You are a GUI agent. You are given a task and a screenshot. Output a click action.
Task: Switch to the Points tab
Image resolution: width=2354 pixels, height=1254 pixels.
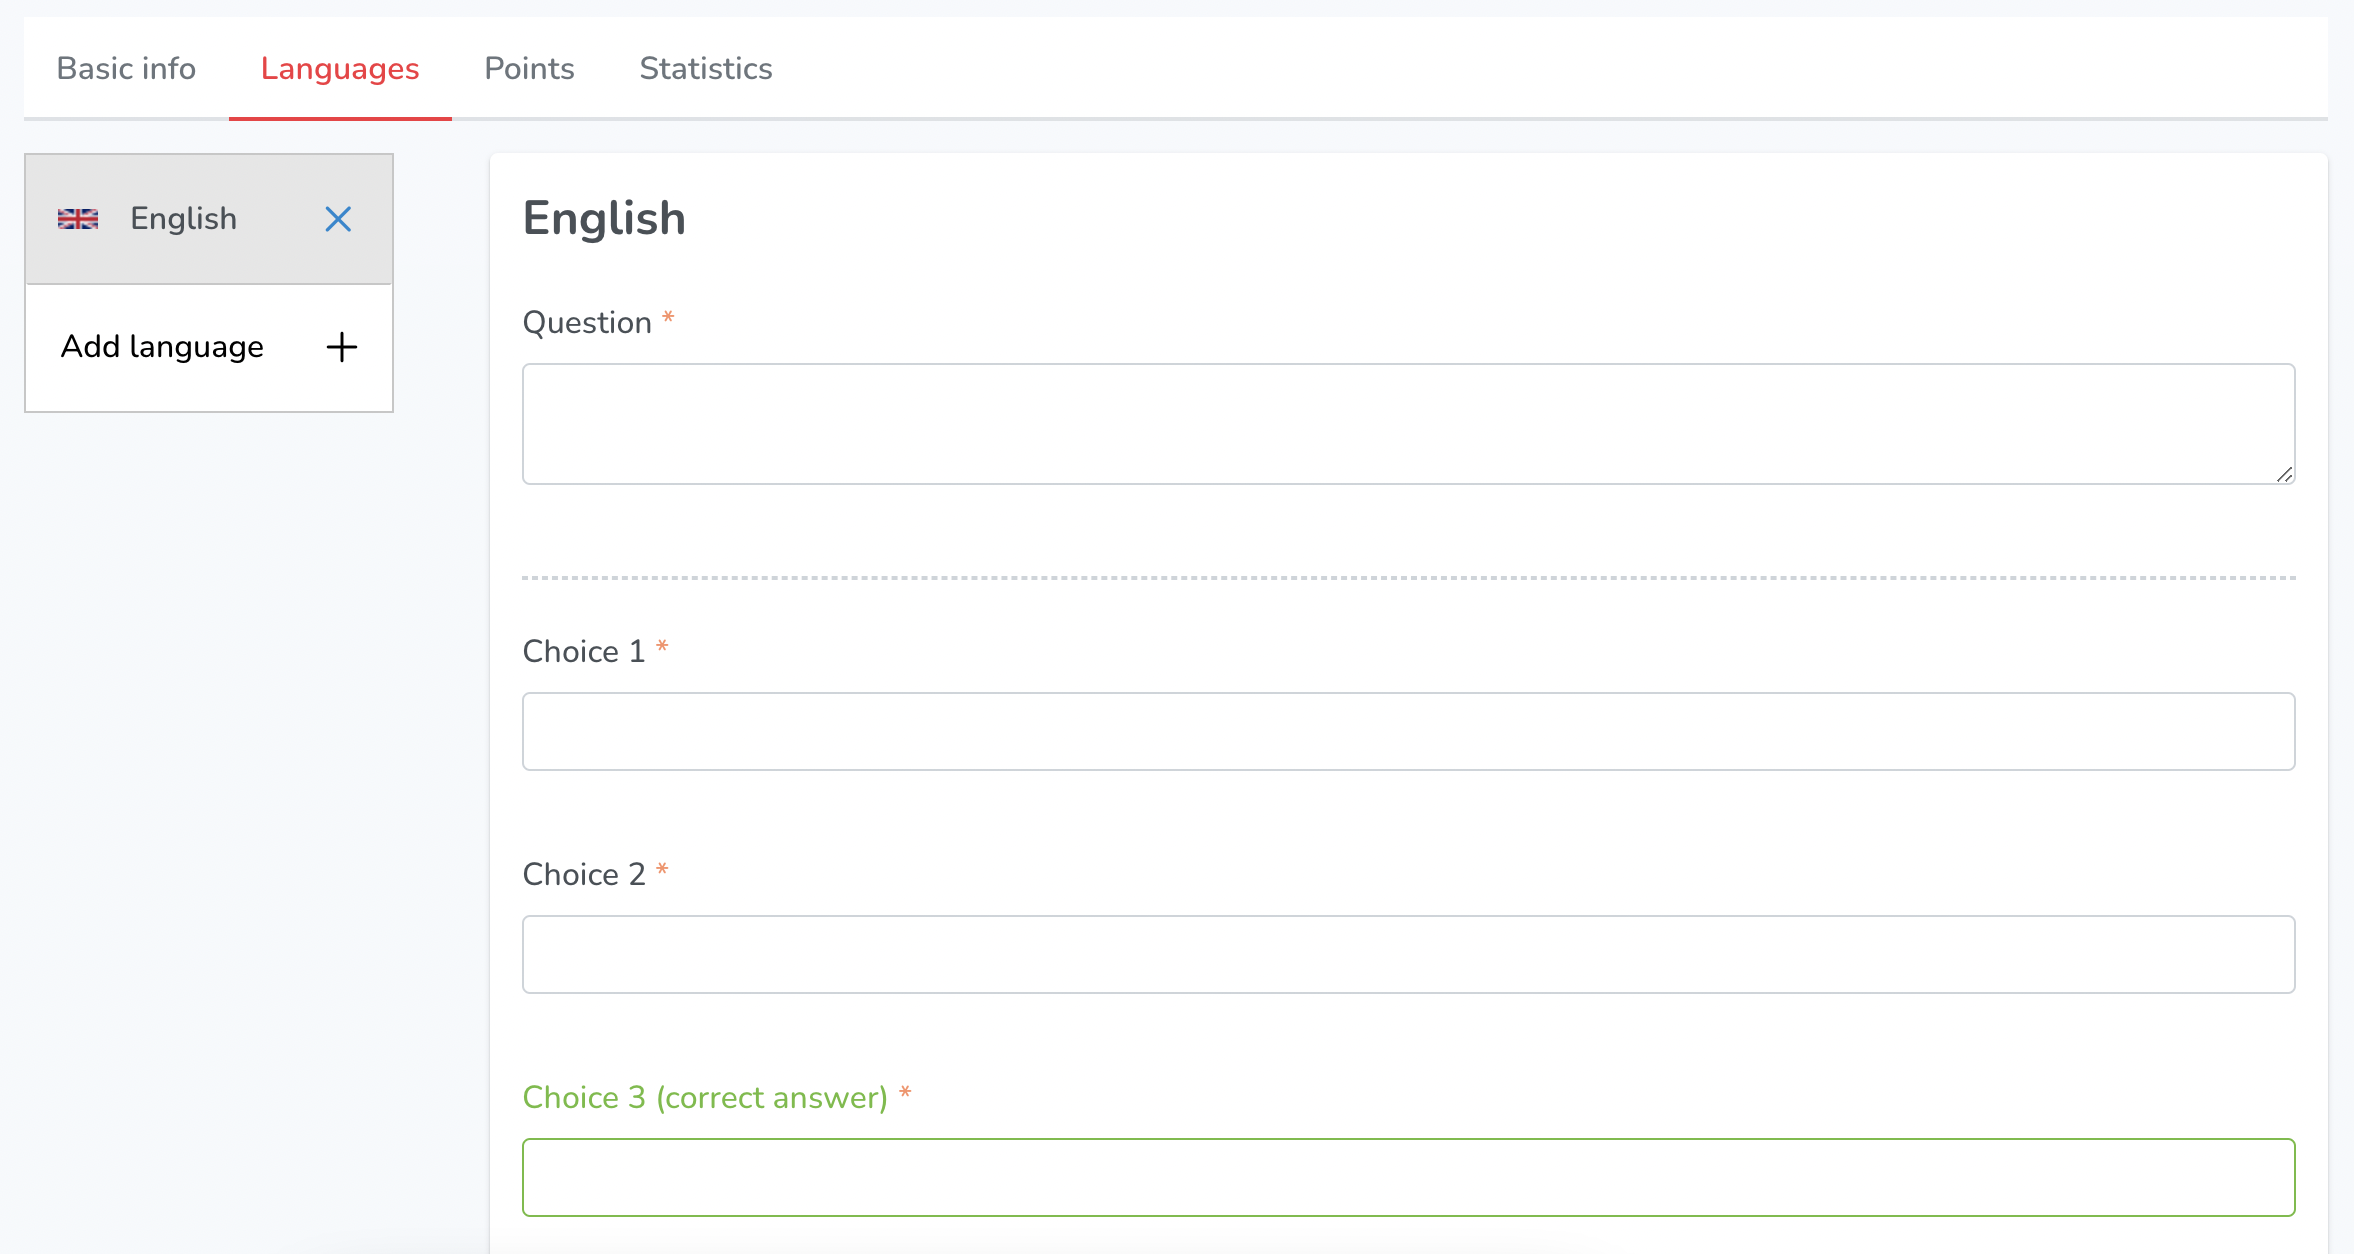pyautogui.click(x=529, y=69)
